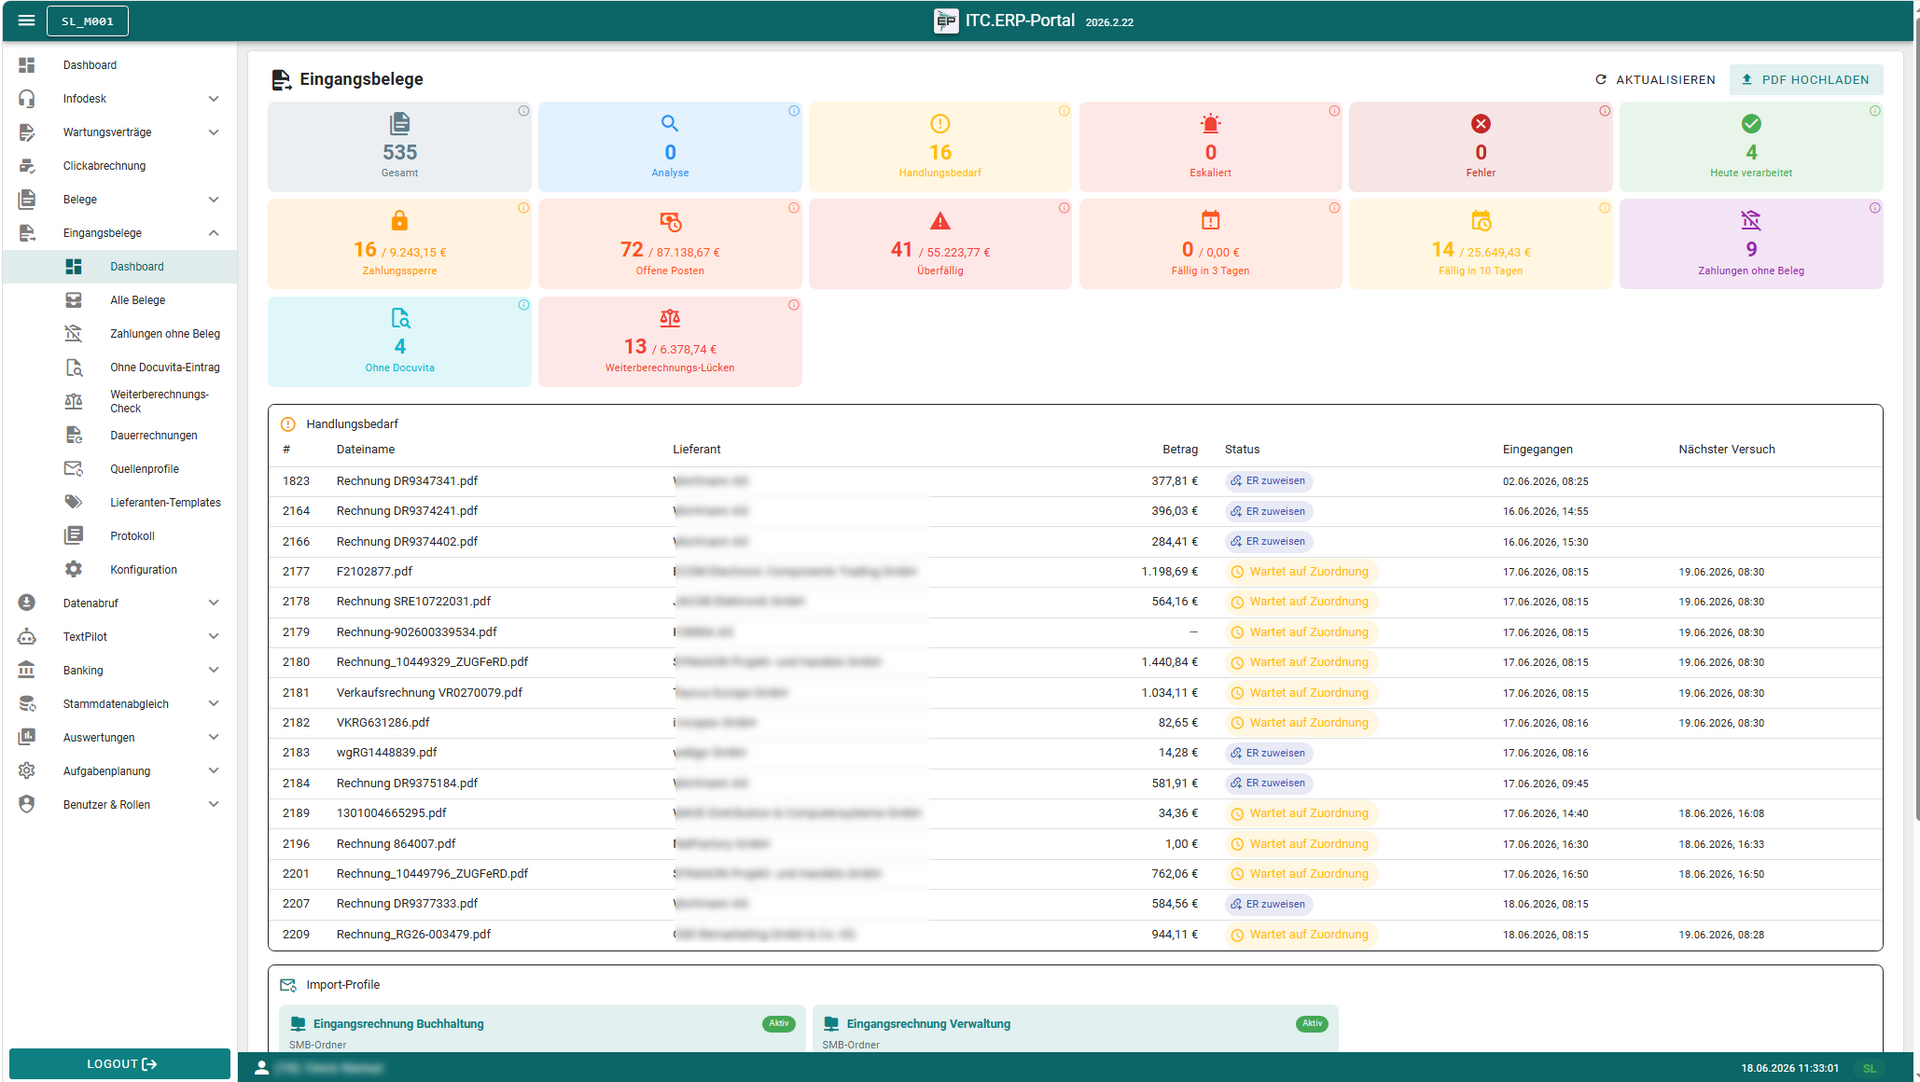Click Weiterberechnungs-Lücken scale icon
Viewport: 1920px width, 1082px height.
[670, 318]
